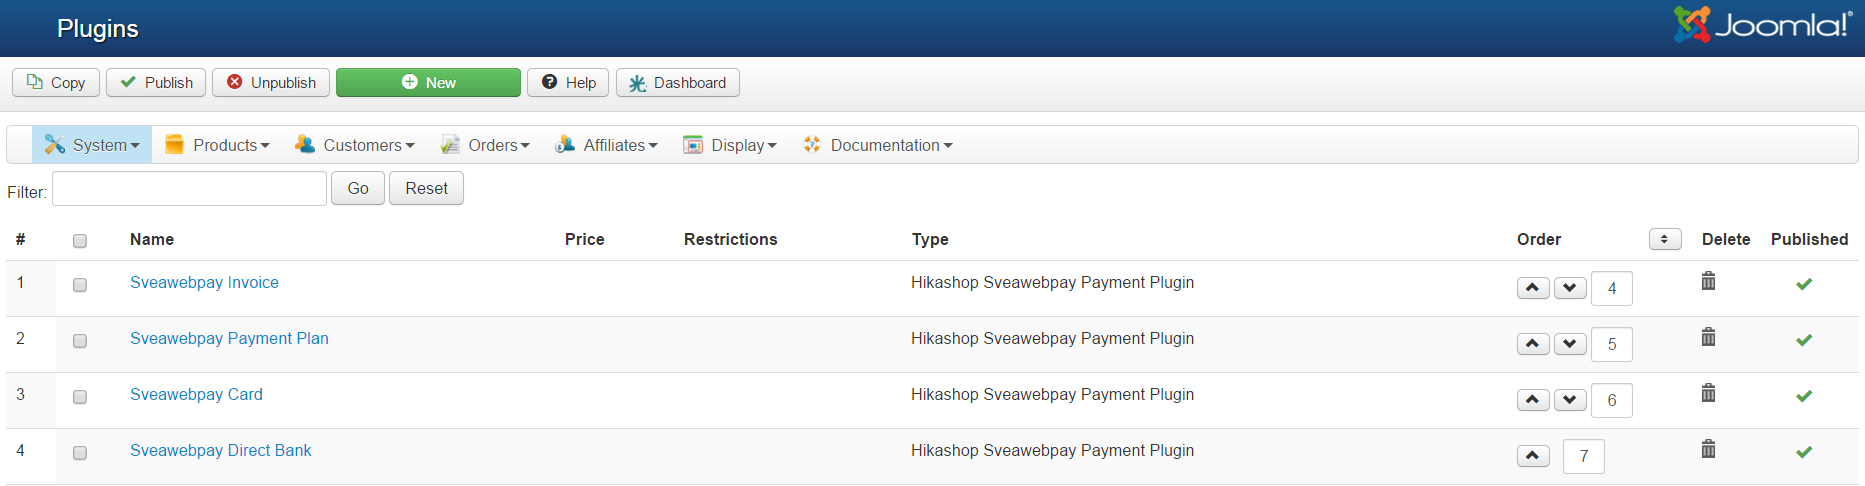Check the Sveawebpay Direct Bank row checkbox
This screenshot has height=486, width=1865.
80,453
